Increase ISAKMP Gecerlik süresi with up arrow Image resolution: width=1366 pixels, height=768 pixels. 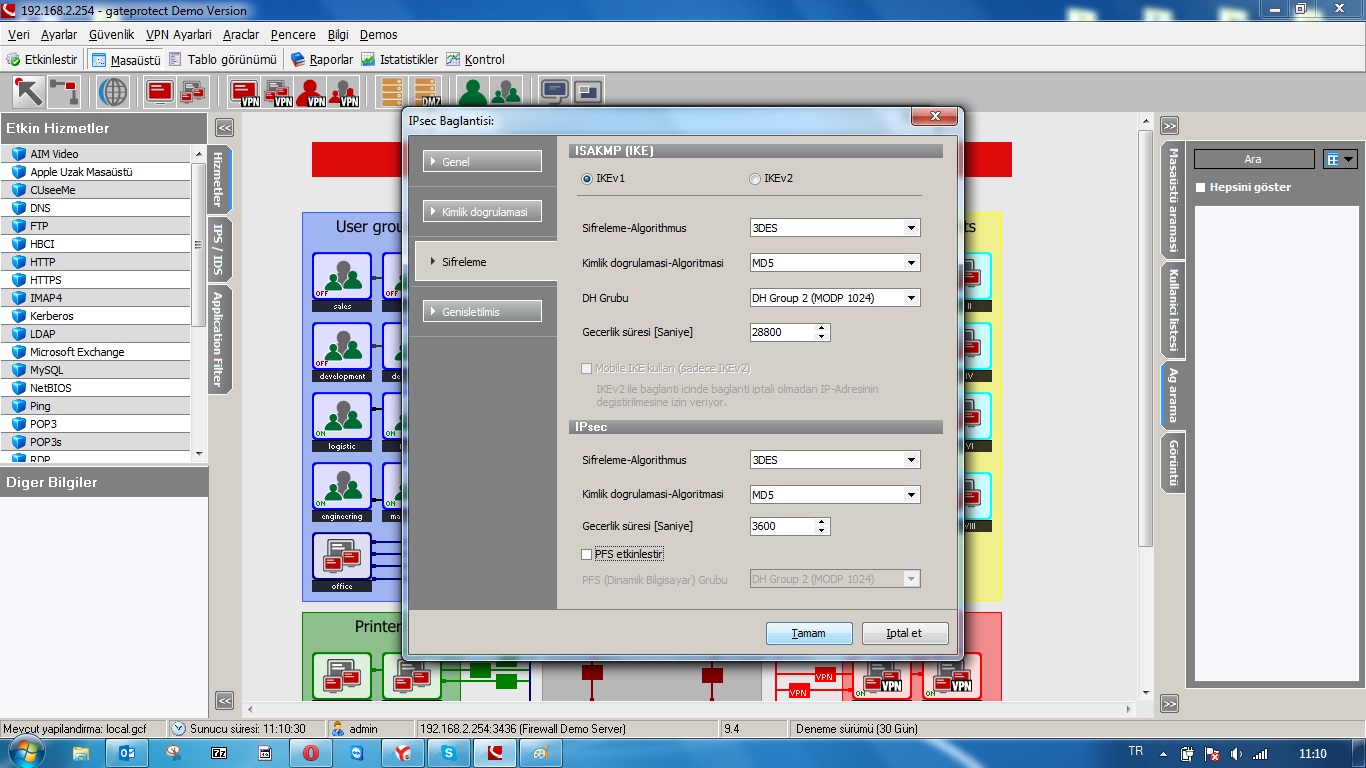tap(822, 328)
